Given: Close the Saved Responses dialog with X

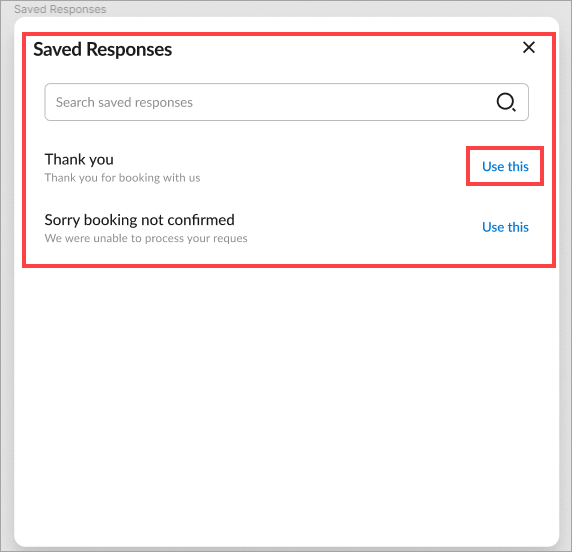Looking at the screenshot, I should point(529,47).
